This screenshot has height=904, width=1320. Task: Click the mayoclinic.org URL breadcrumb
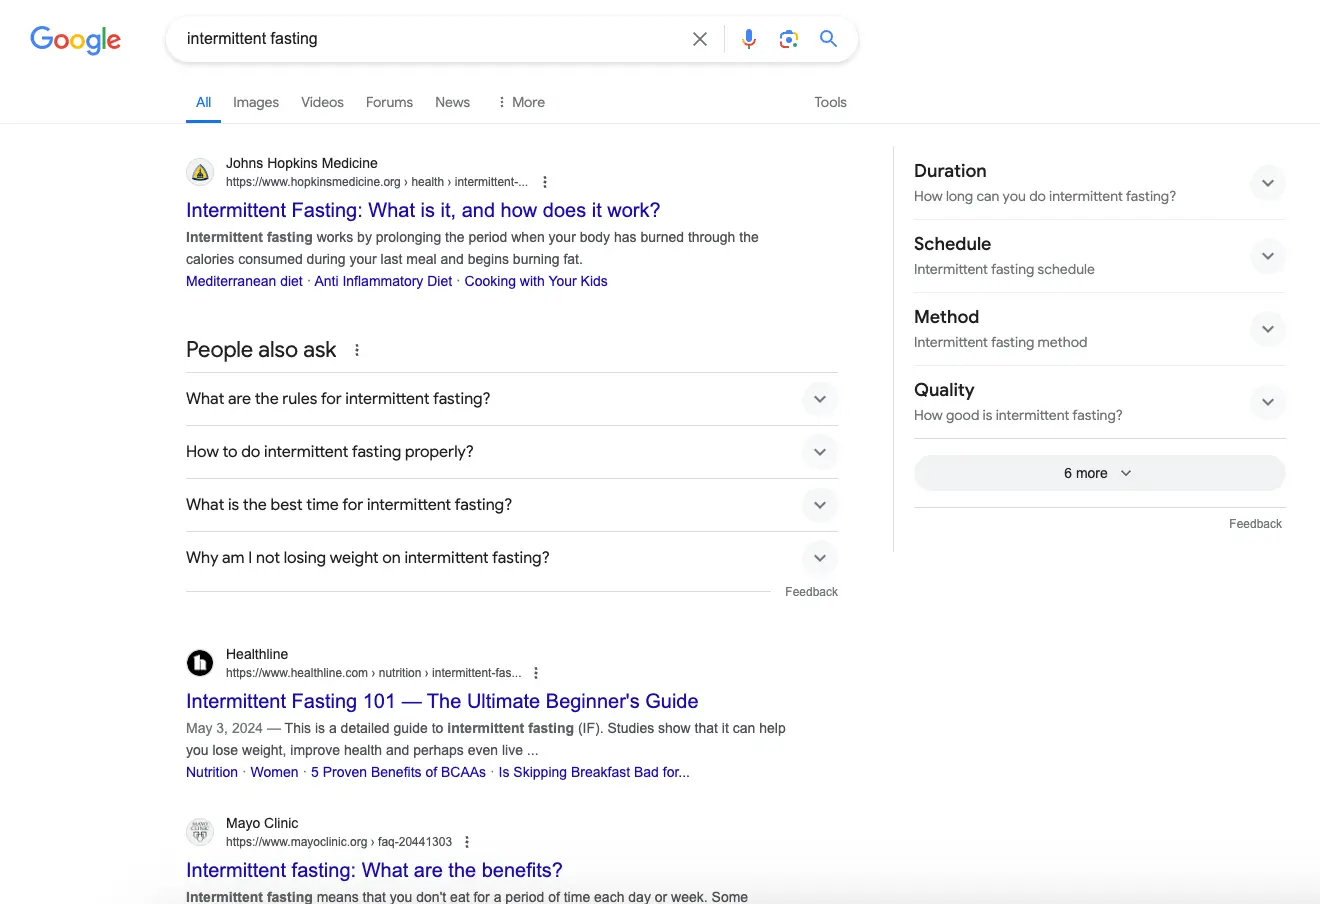[339, 842]
